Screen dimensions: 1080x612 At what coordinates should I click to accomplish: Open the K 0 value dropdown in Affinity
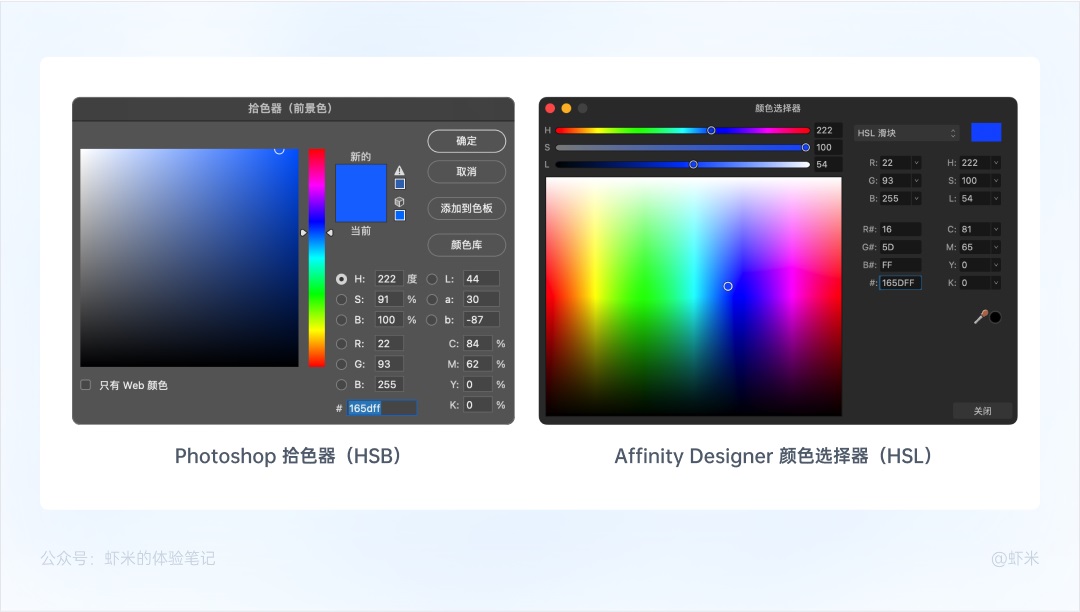[x=996, y=283]
